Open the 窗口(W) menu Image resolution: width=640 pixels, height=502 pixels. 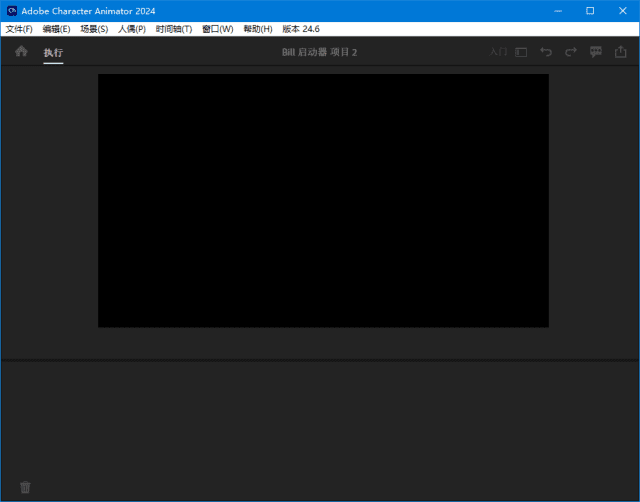point(218,29)
